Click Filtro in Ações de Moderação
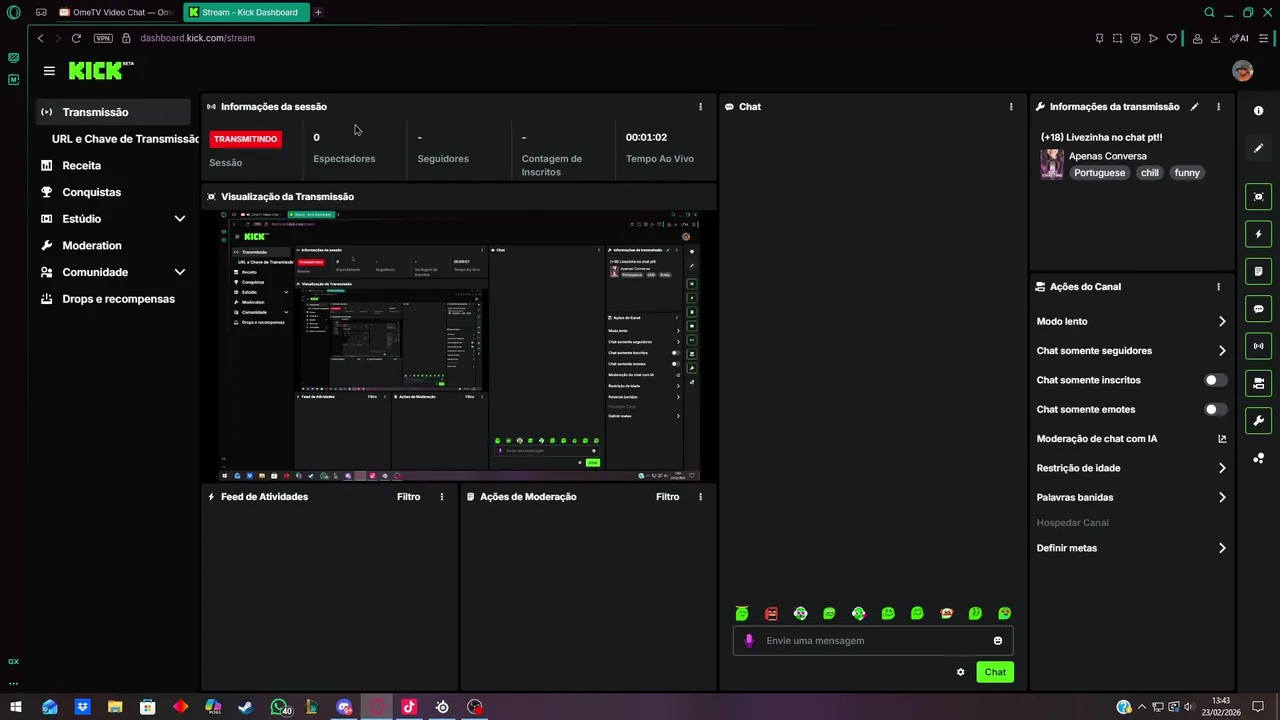 pos(667,497)
